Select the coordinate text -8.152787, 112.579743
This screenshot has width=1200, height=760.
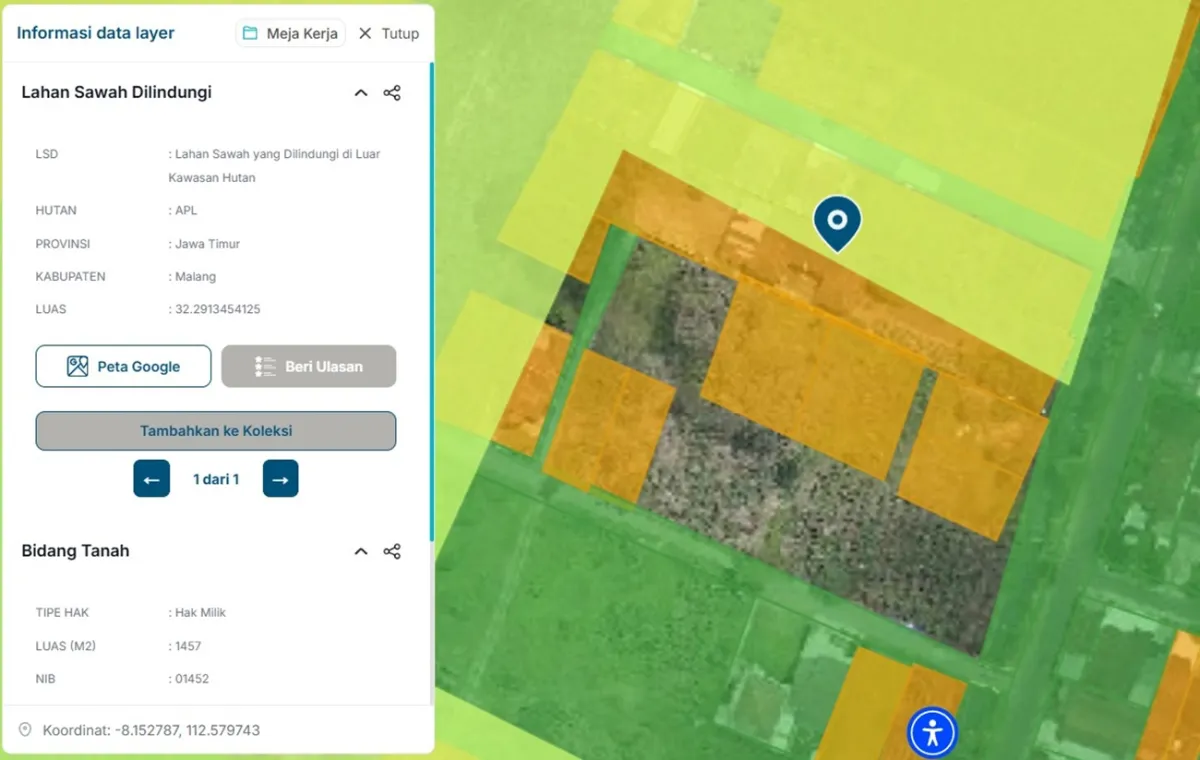tap(187, 730)
